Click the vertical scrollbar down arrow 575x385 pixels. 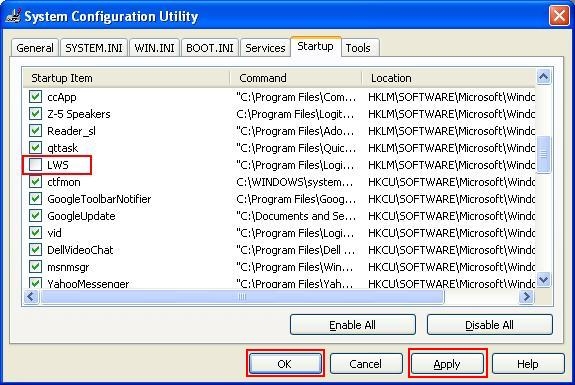[x=543, y=280]
